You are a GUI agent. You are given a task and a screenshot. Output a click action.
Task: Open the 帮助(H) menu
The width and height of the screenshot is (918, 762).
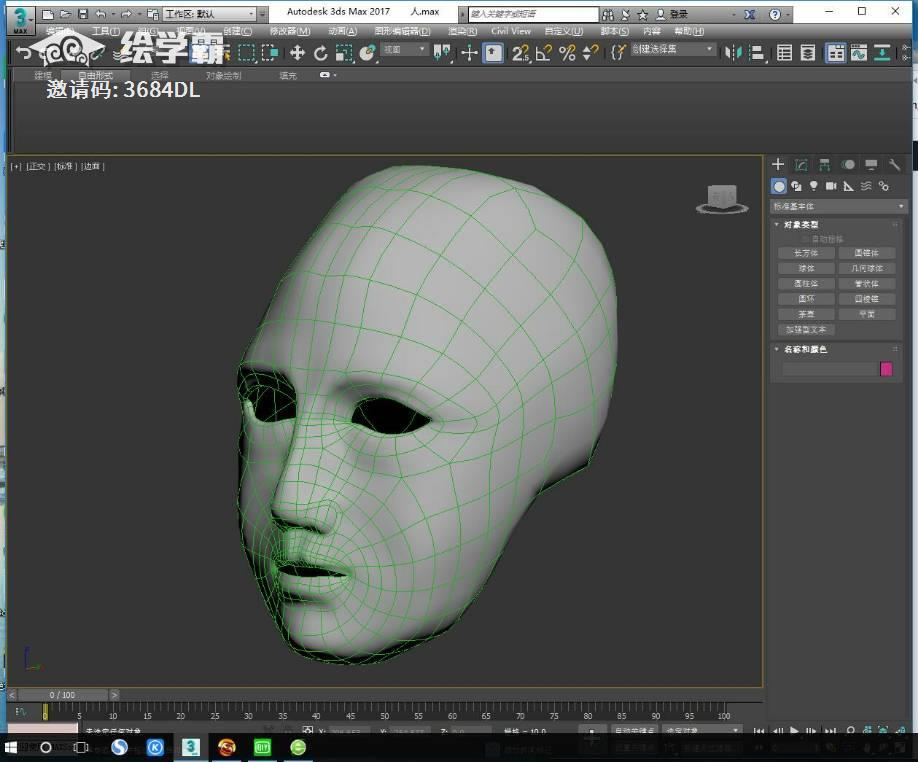coord(689,31)
